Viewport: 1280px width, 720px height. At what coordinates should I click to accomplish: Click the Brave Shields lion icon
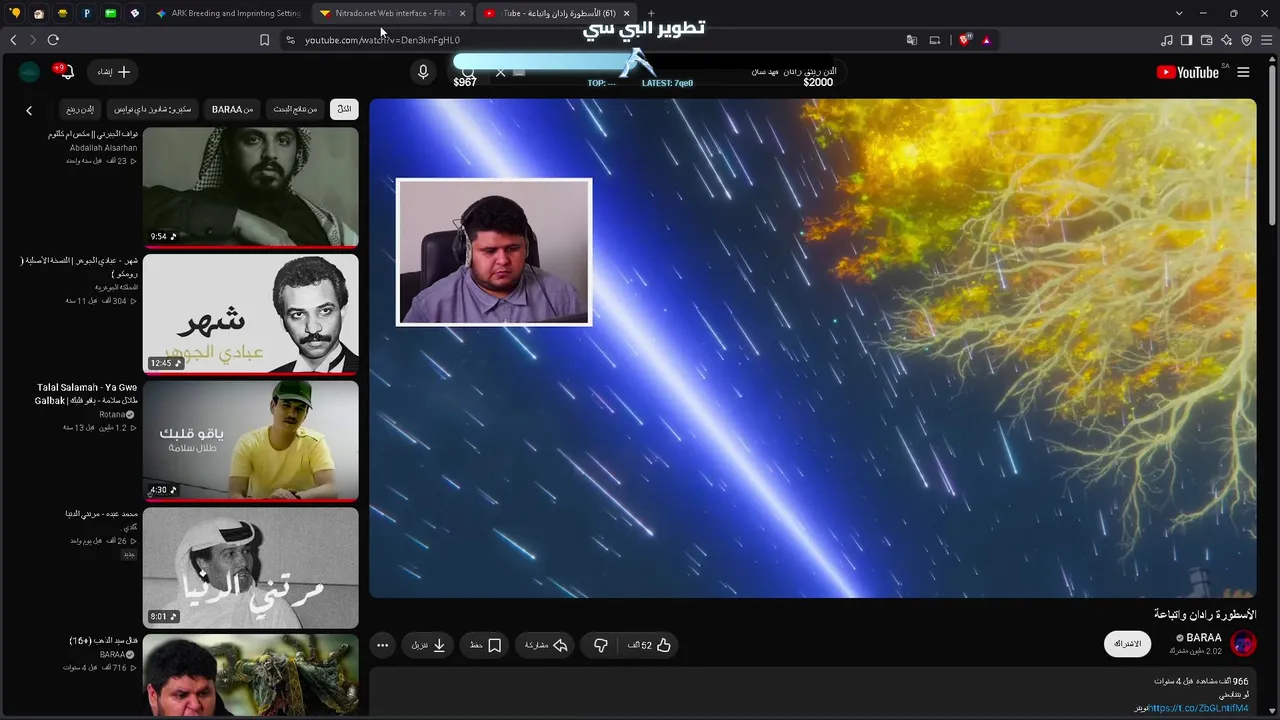pos(965,40)
